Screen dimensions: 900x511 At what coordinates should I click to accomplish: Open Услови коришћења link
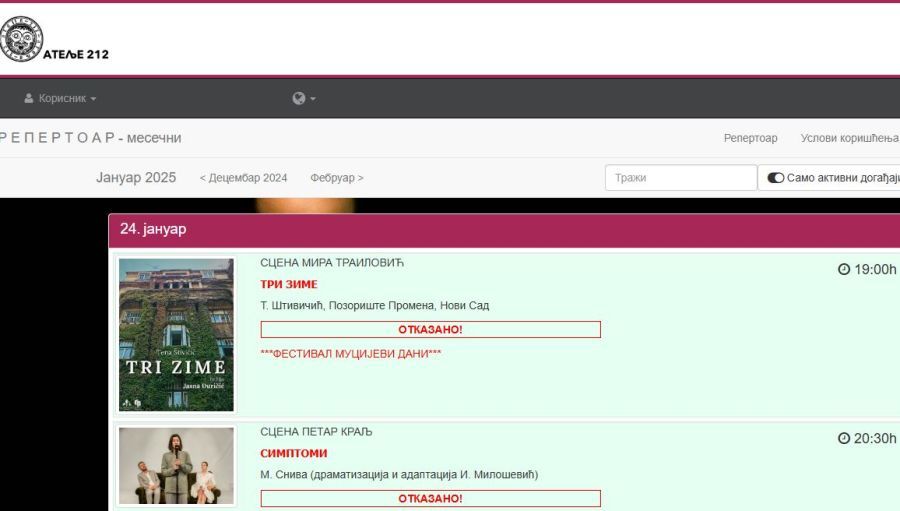pyautogui.click(x=849, y=138)
